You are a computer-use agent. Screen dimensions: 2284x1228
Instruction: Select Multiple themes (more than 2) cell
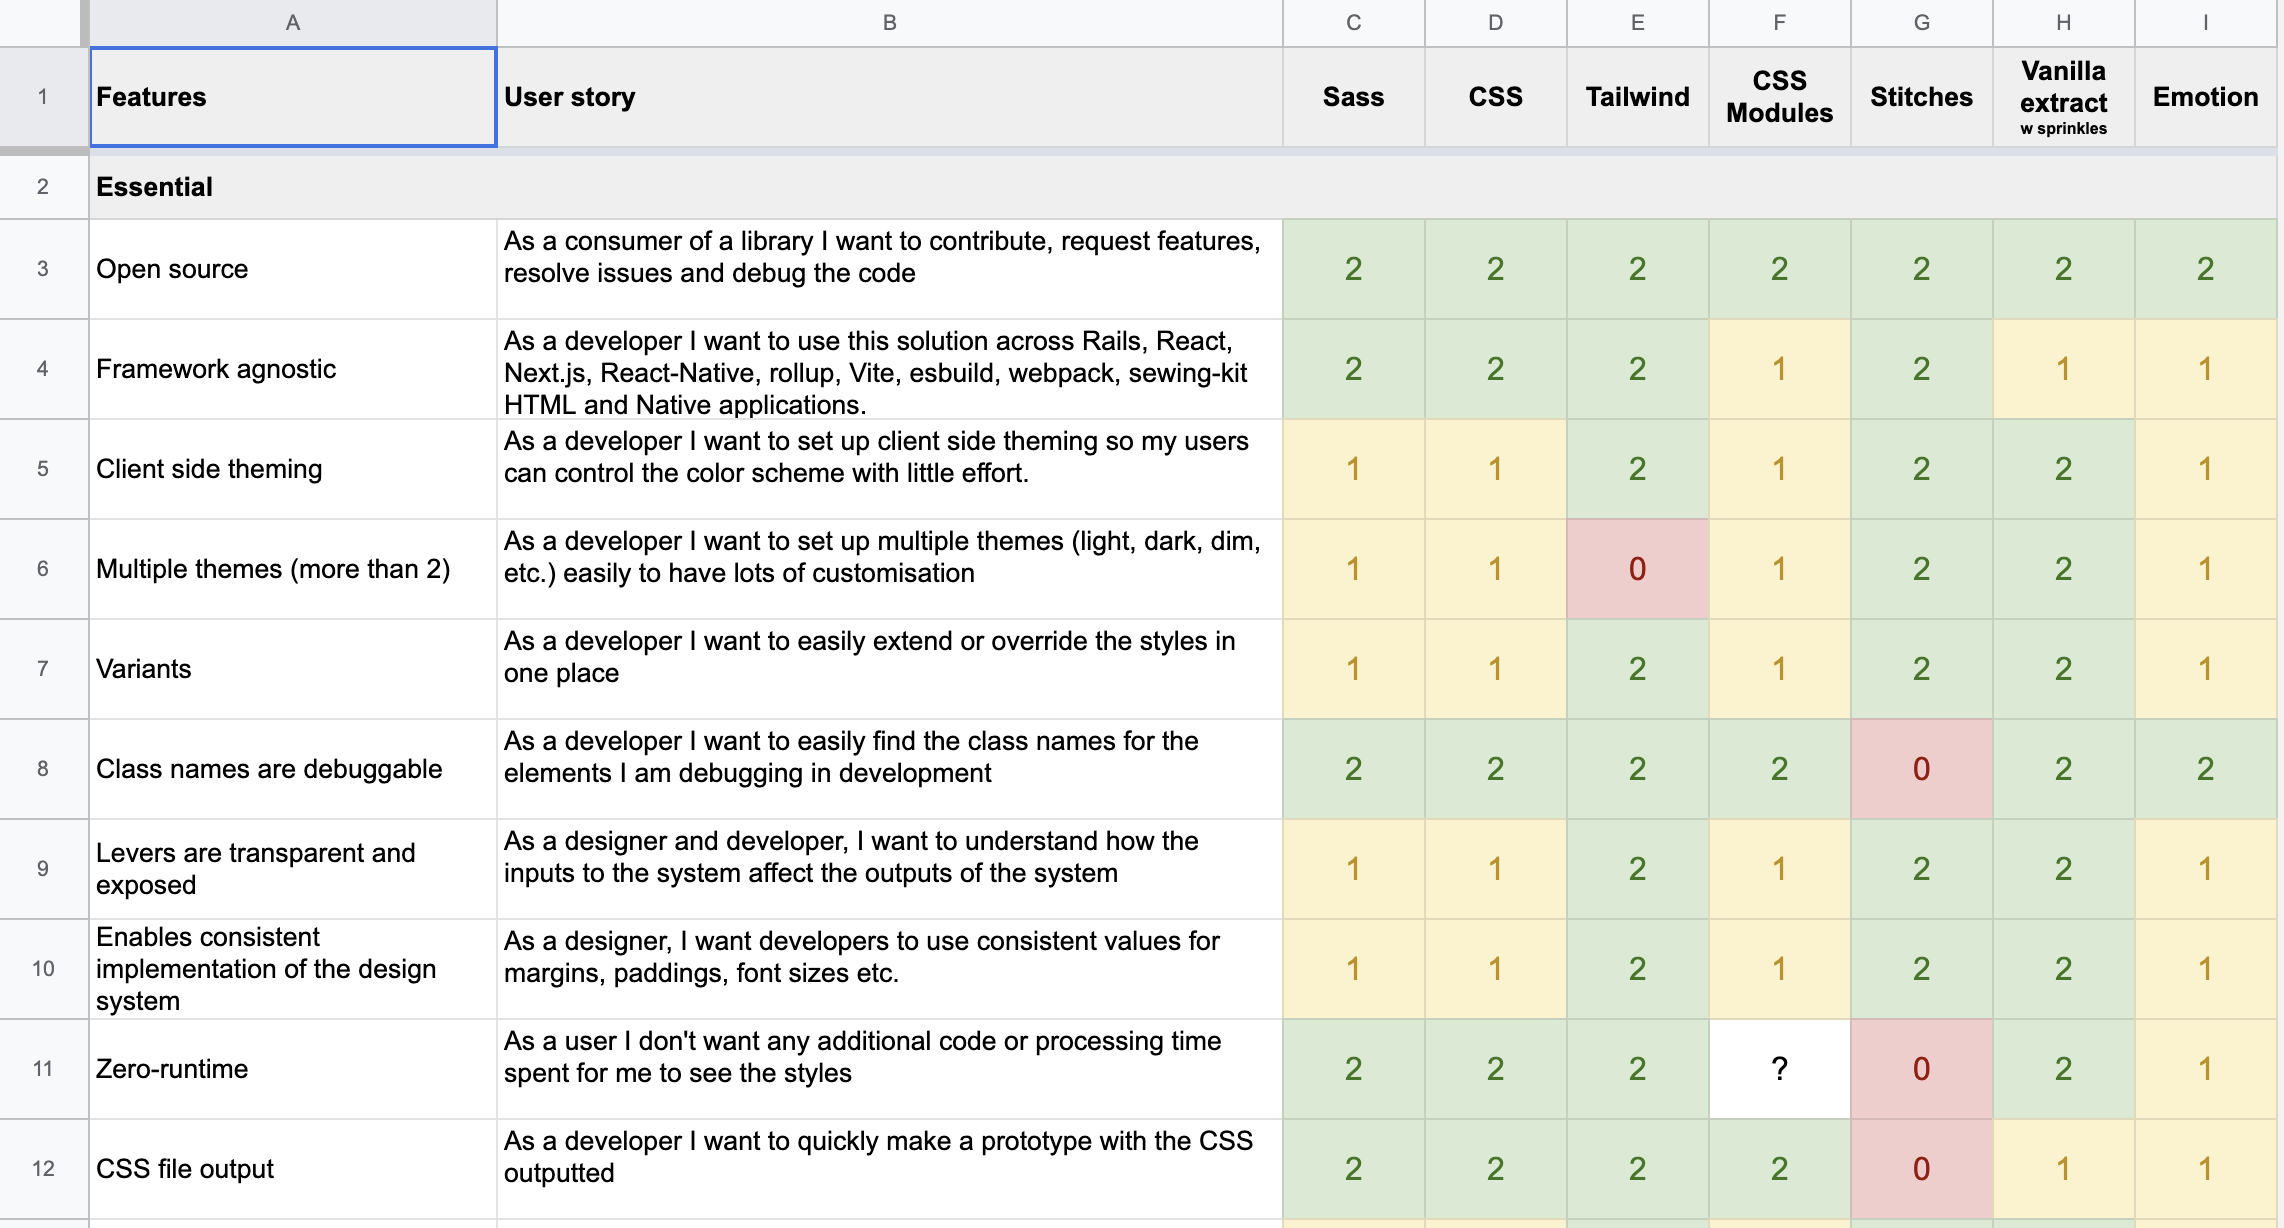tap(293, 569)
